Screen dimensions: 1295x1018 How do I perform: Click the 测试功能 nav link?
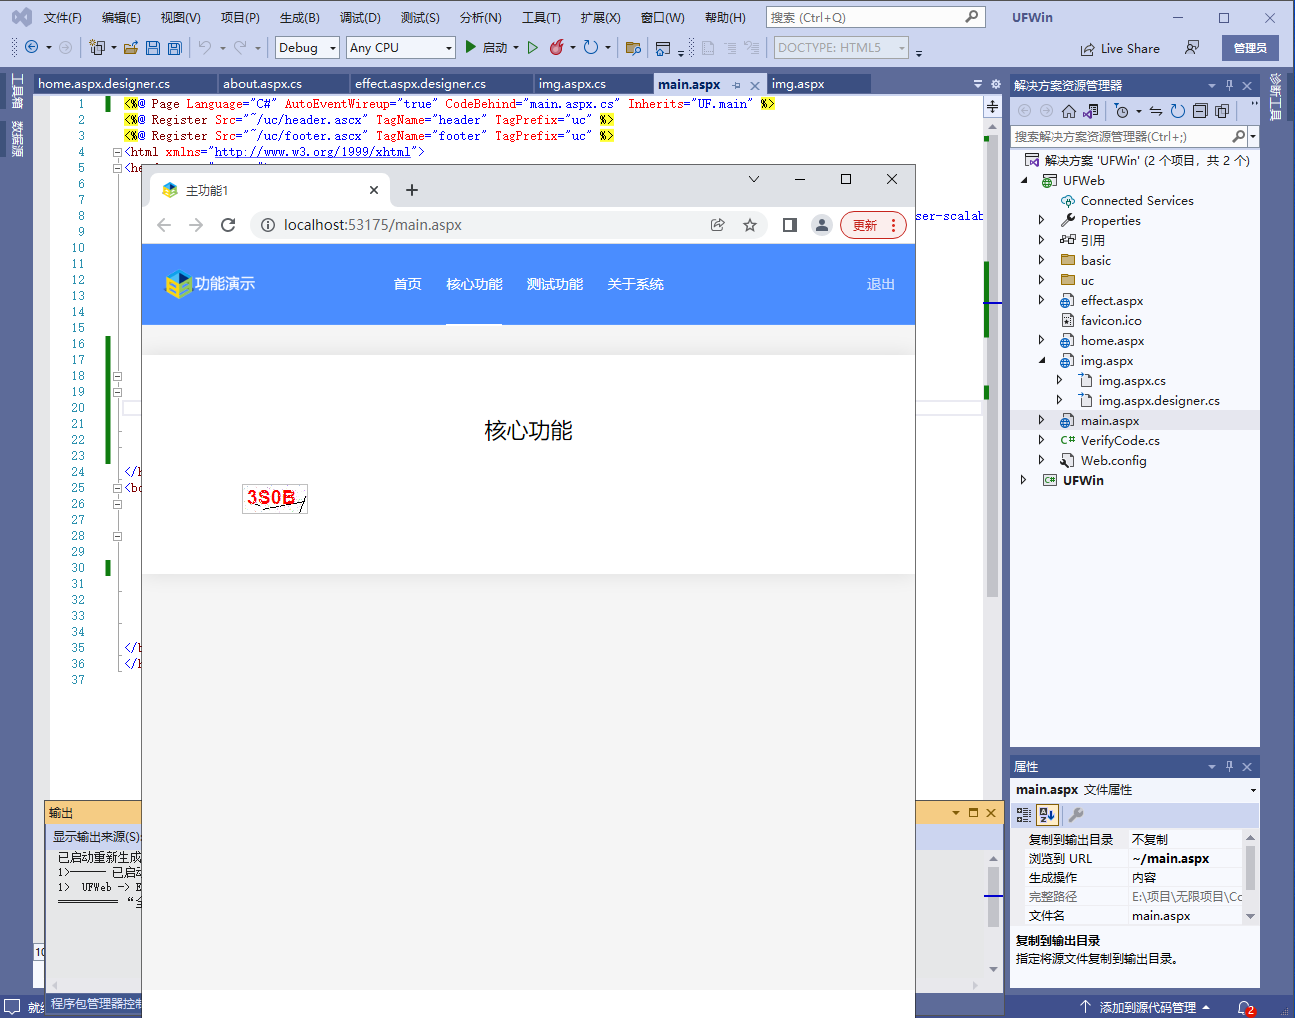coord(555,284)
